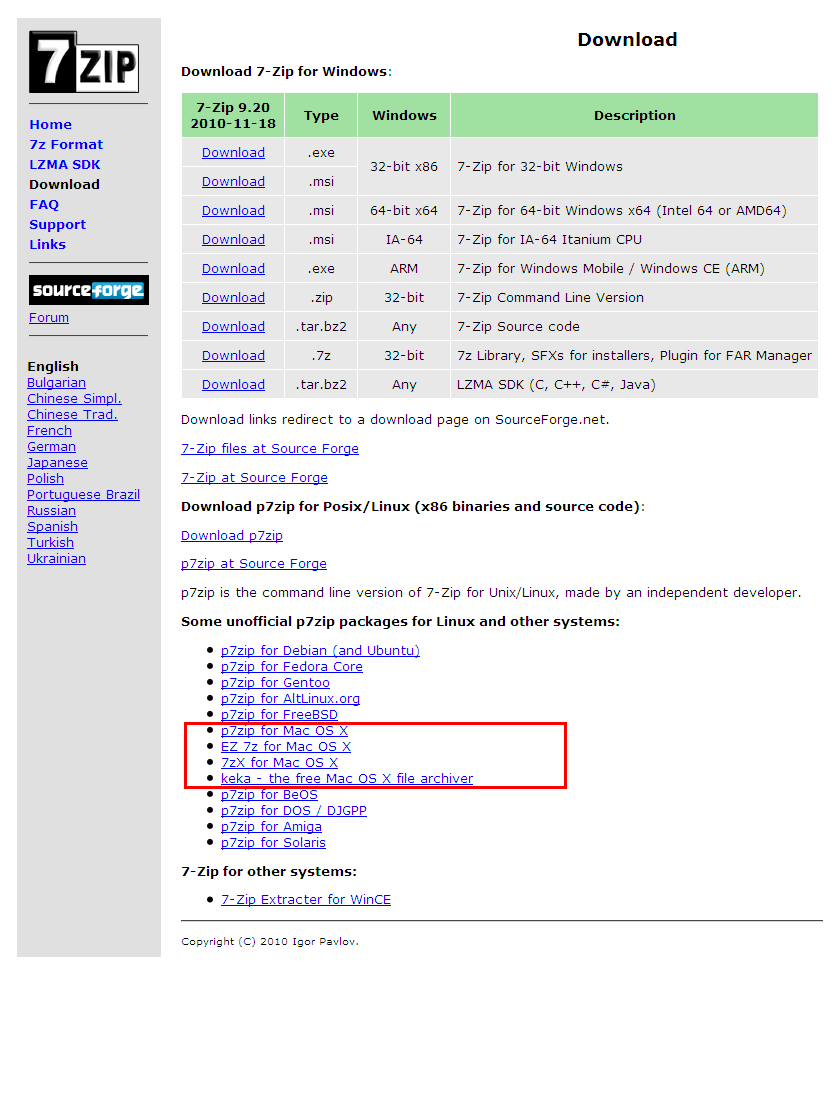This screenshot has height=1094, width=835.
Task: Switch language to Turkish
Action: 50,543
